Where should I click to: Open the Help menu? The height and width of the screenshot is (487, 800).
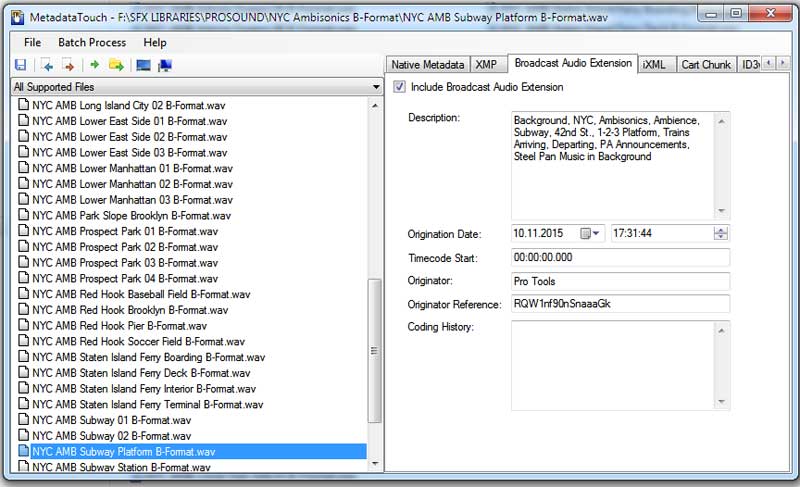click(x=155, y=42)
